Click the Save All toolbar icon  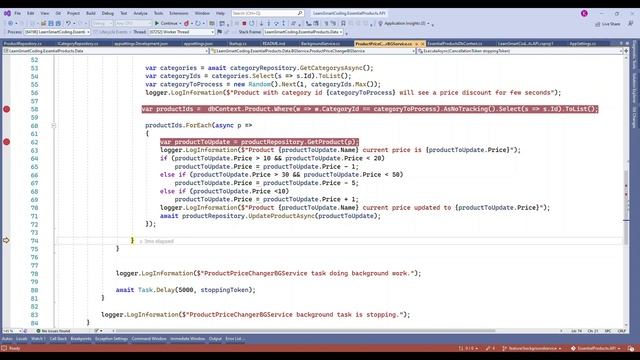[x=58, y=23]
